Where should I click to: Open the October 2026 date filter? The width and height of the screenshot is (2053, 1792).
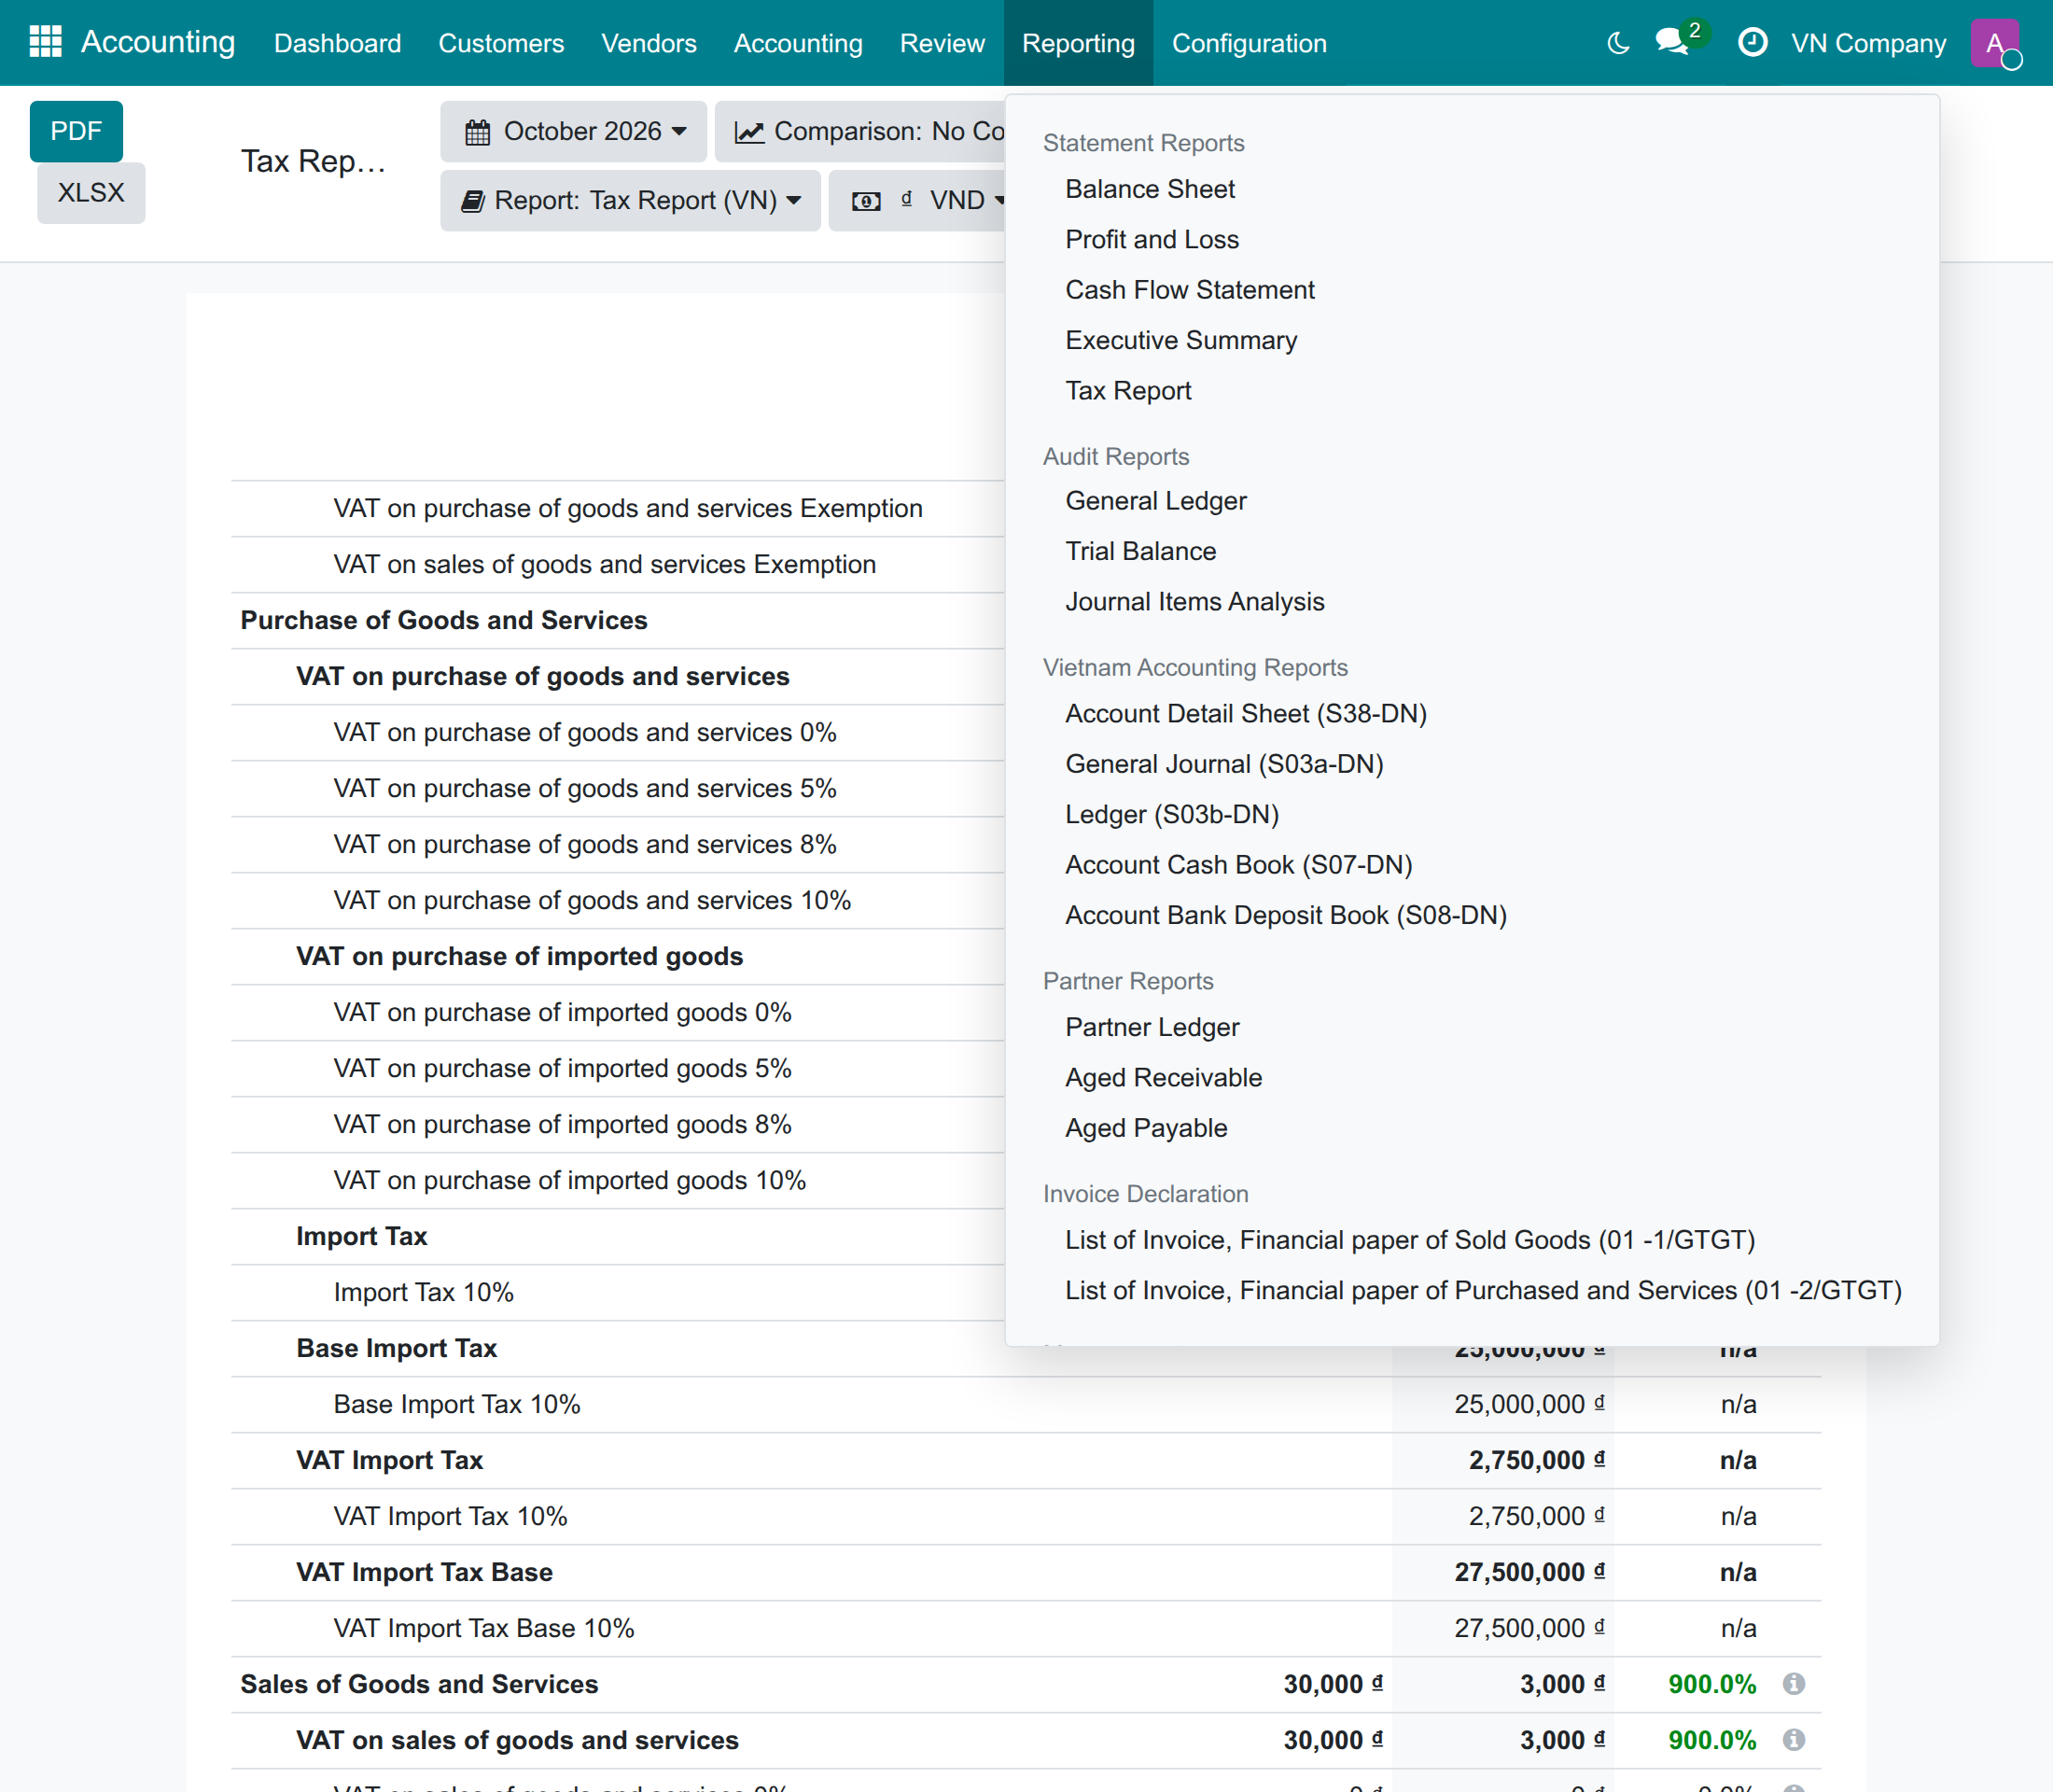tap(574, 131)
